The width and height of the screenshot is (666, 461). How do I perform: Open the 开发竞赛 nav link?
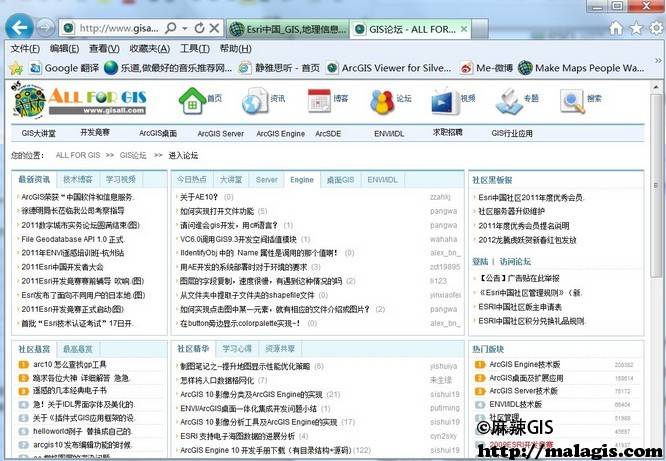pyautogui.click(x=95, y=133)
